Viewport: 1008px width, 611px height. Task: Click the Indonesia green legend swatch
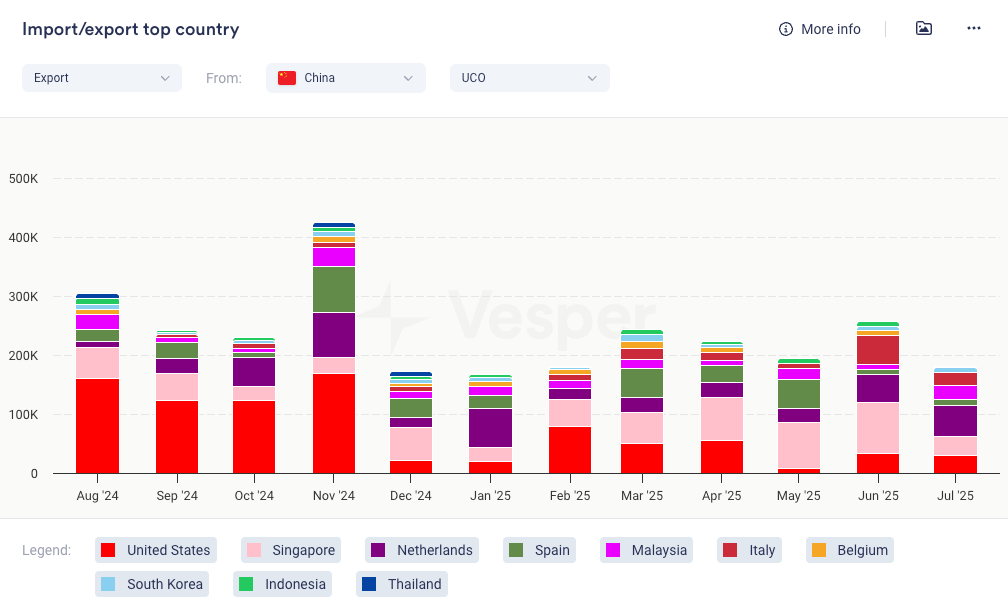tap(246, 584)
